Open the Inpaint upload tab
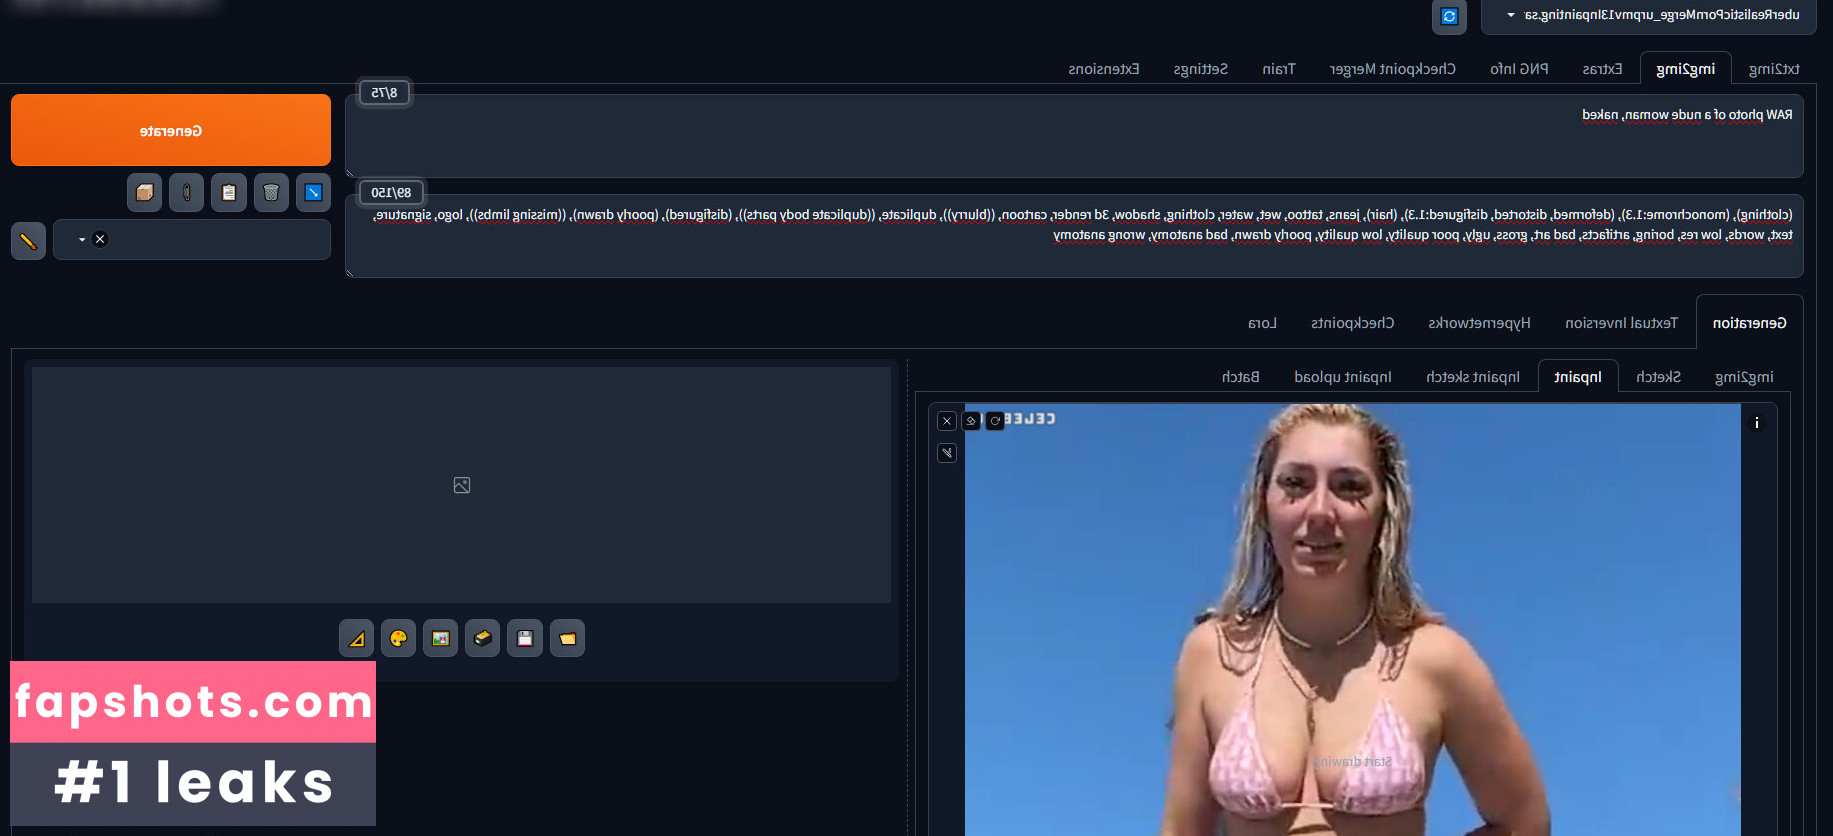The width and height of the screenshot is (1833, 836). (1342, 377)
